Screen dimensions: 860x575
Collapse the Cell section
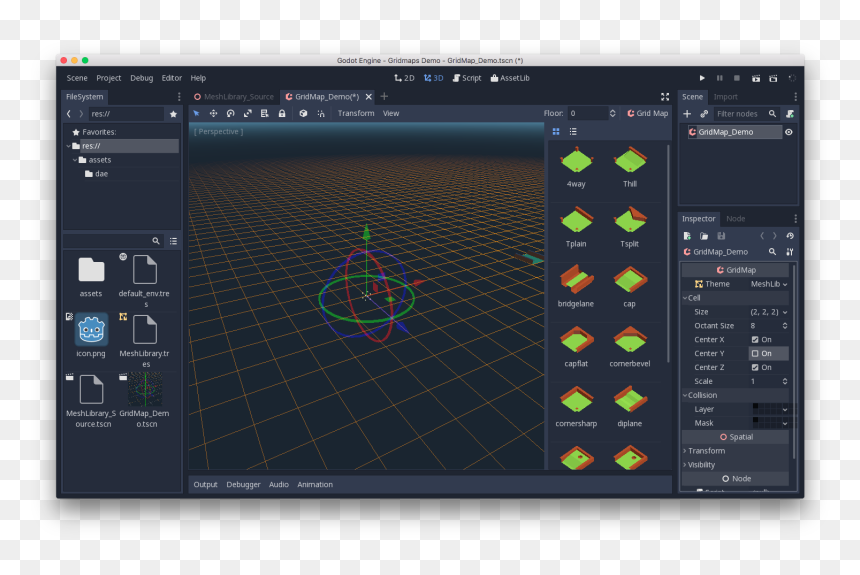(735, 298)
